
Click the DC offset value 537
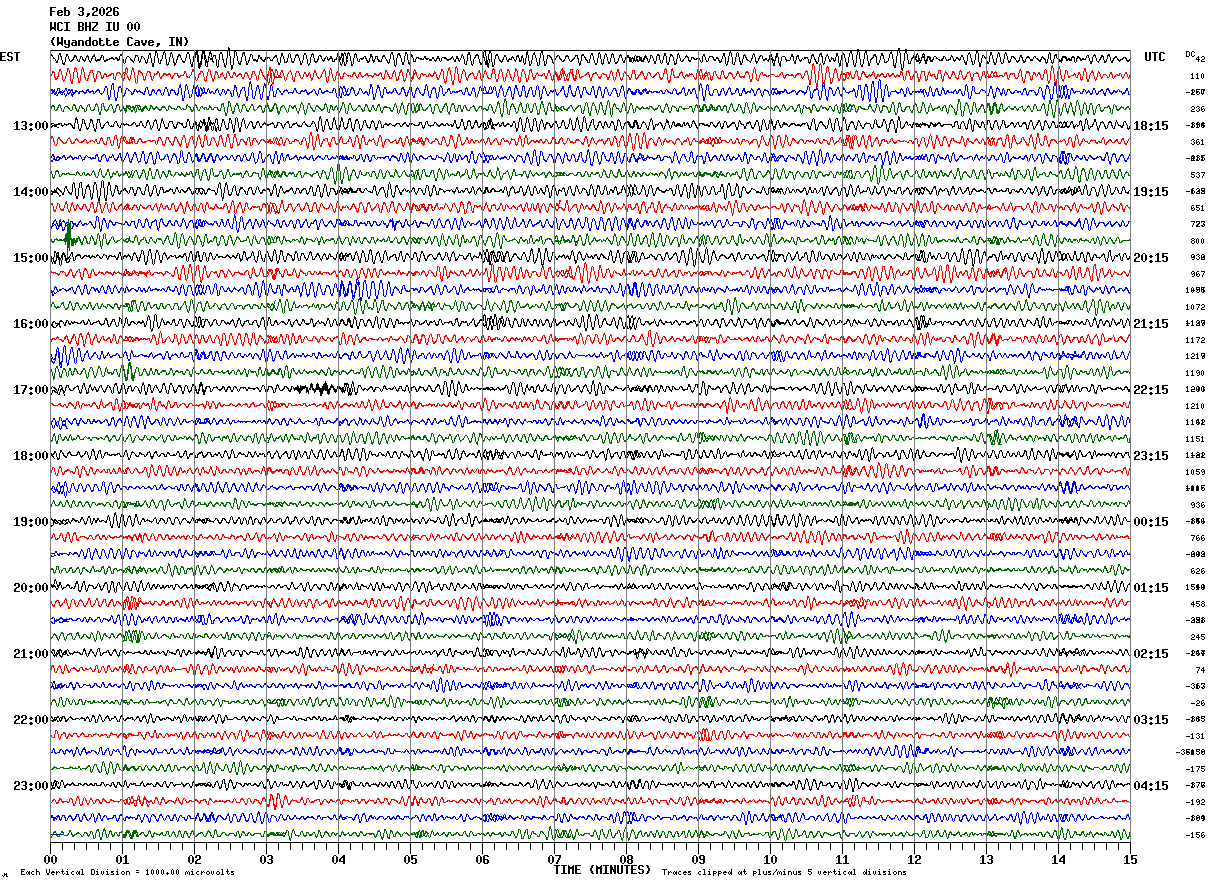point(1197,175)
